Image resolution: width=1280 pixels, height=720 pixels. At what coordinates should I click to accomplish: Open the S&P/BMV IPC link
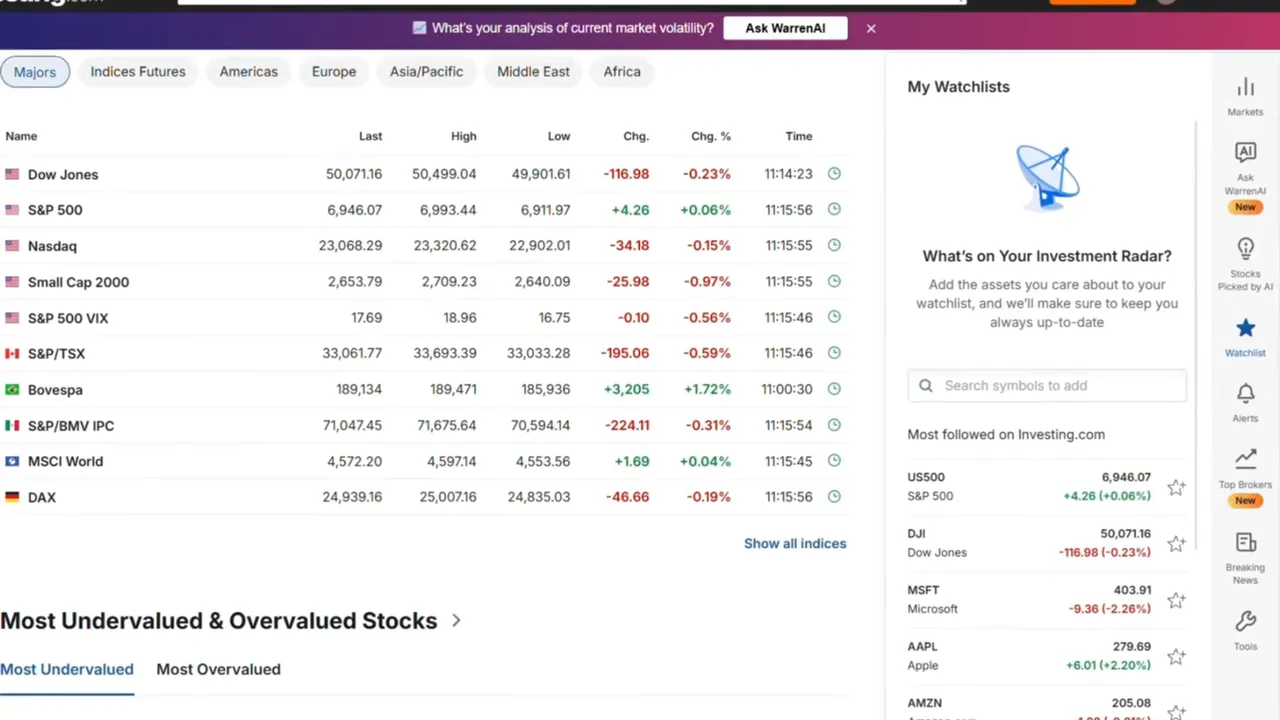(71, 426)
